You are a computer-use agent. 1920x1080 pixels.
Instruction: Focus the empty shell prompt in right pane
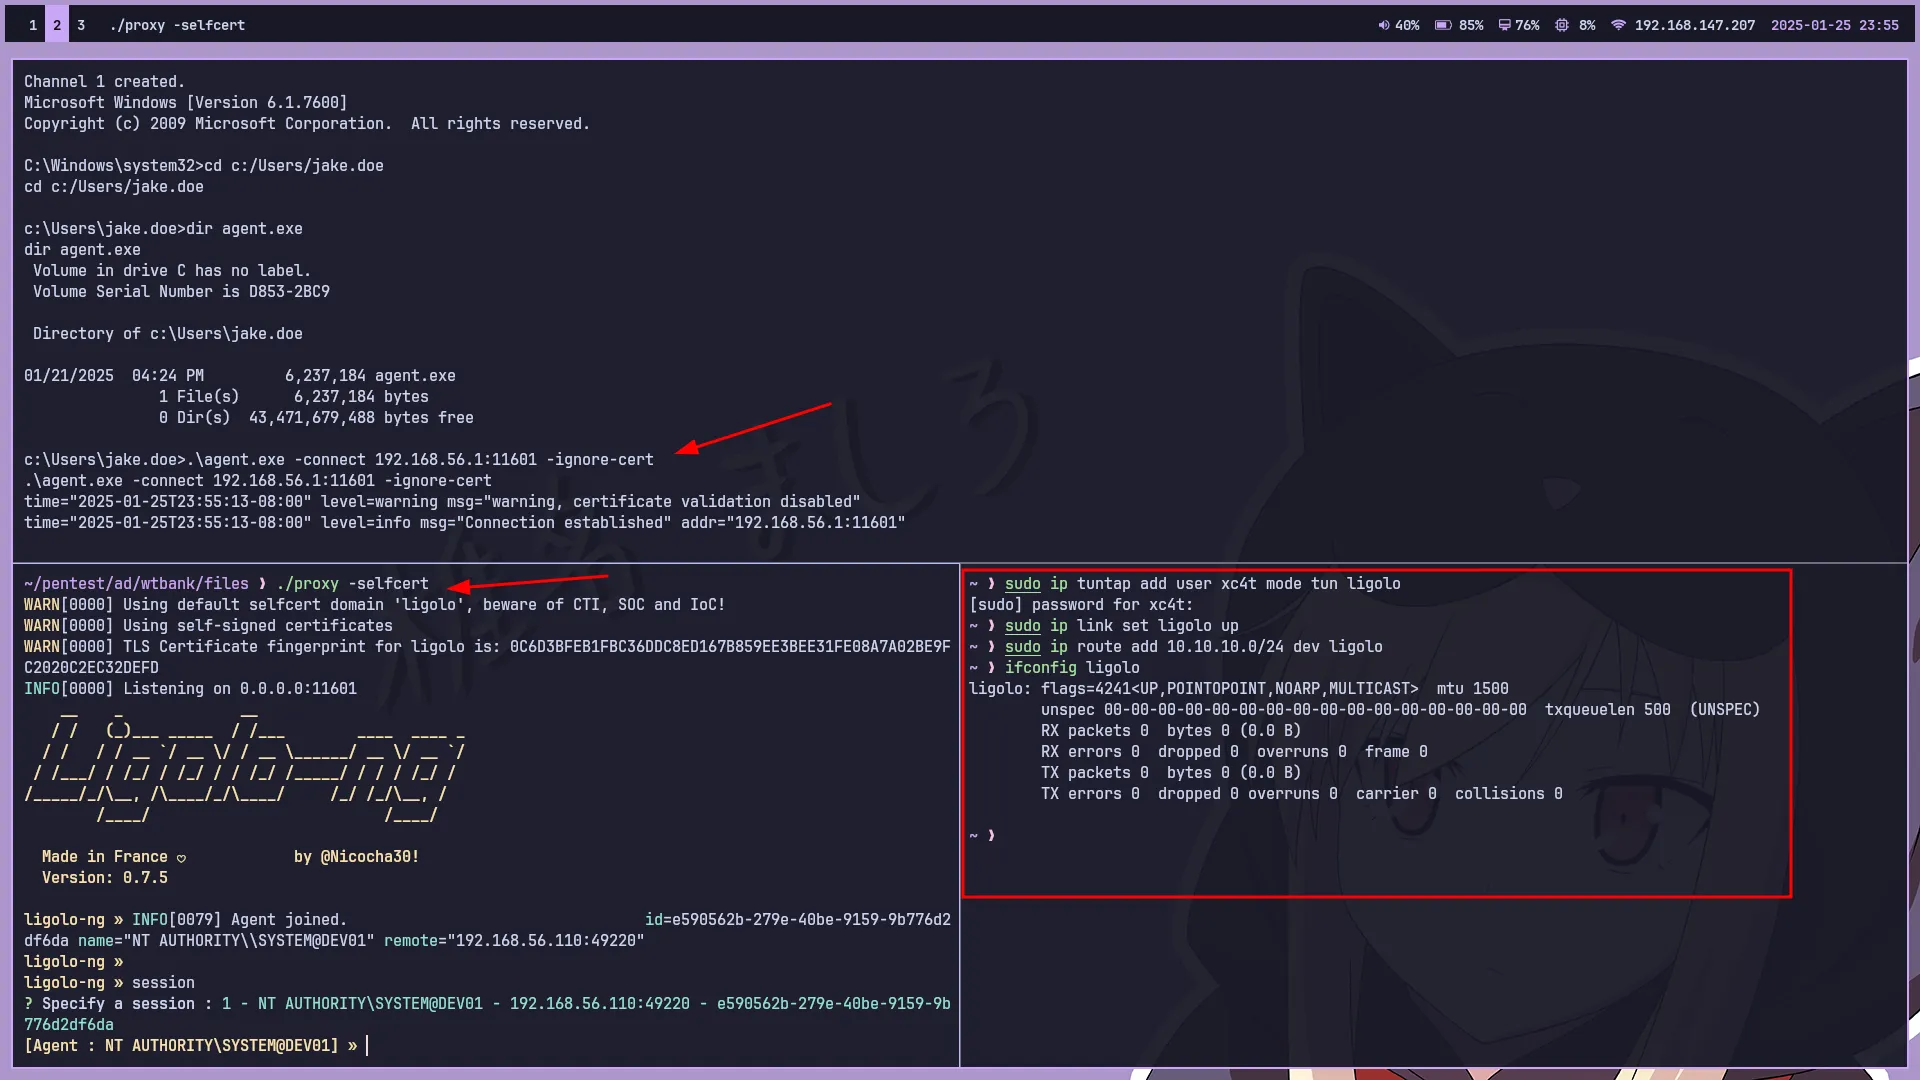coord(992,836)
